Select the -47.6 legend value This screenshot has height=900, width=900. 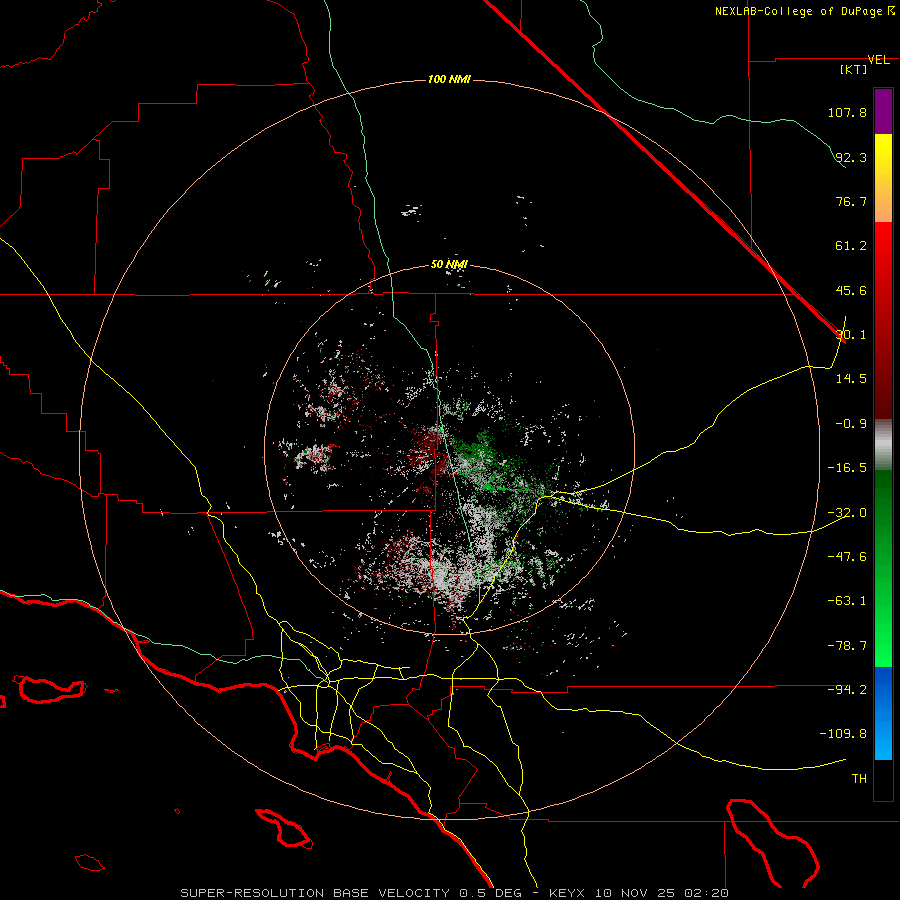847,557
